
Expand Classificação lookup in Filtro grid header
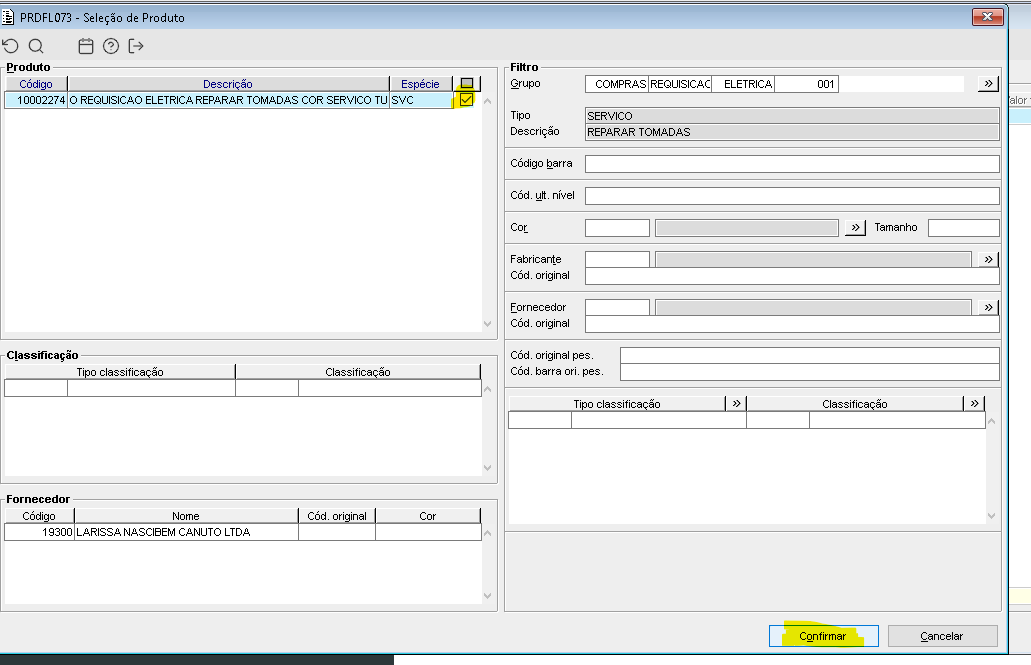(975, 404)
